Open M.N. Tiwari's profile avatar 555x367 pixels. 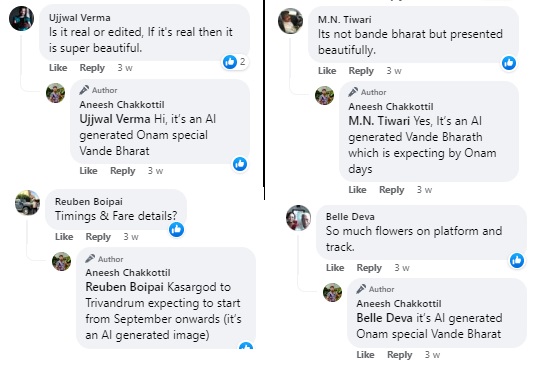pyautogui.click(x=291, y=21)
